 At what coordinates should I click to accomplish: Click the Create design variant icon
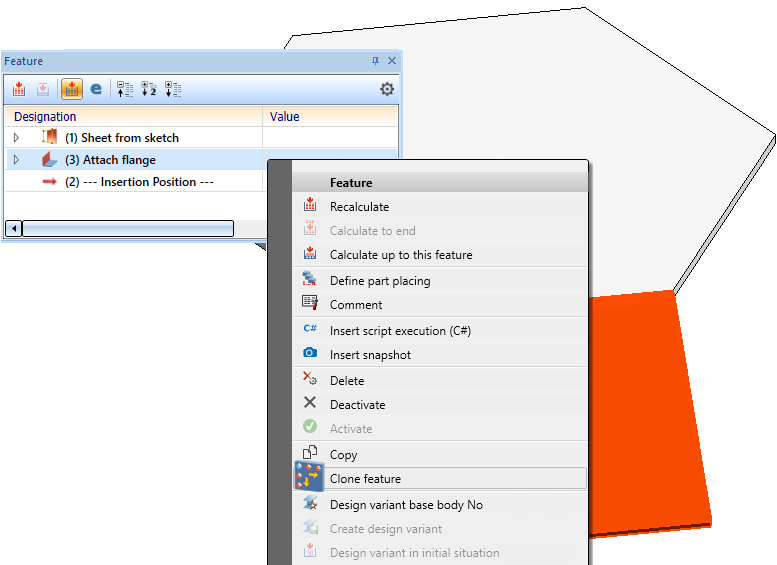tap(310, 527)
